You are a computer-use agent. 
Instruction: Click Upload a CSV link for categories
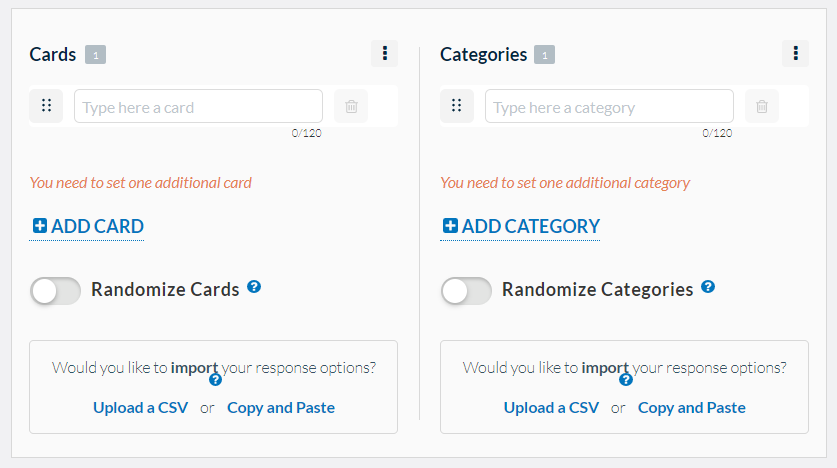(552, 408)
